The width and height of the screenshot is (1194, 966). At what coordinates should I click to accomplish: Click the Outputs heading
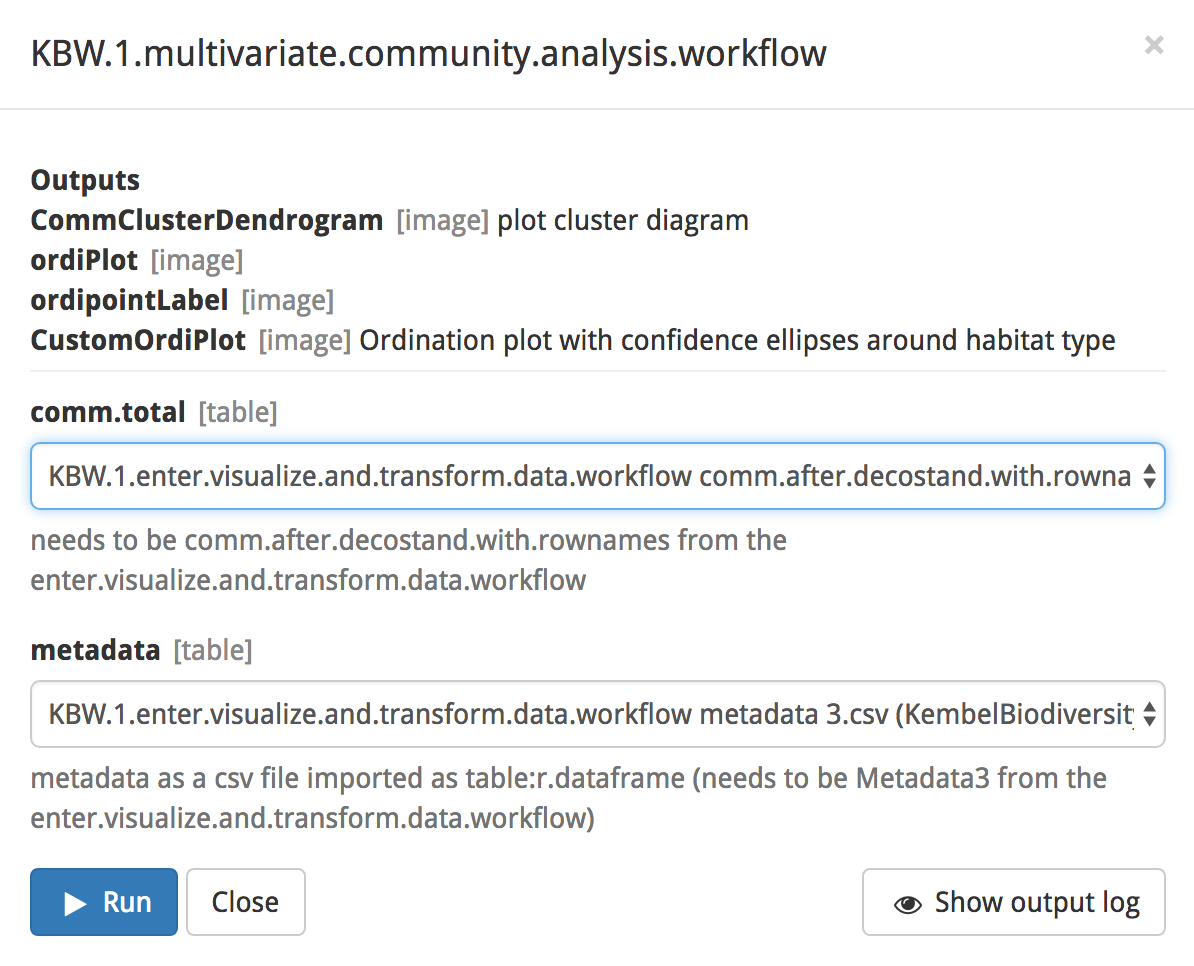pos(85,180)
